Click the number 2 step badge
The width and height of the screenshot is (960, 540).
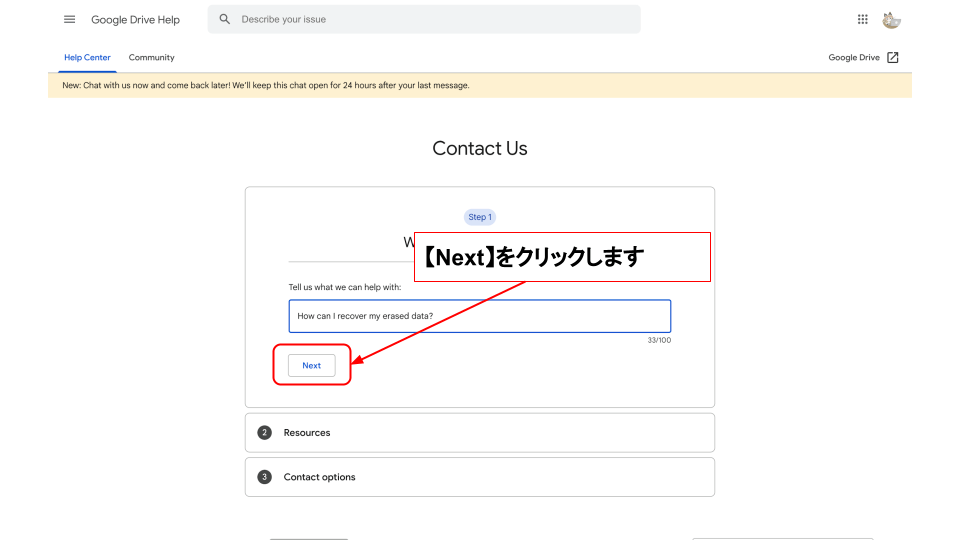(x=264, y=433)
